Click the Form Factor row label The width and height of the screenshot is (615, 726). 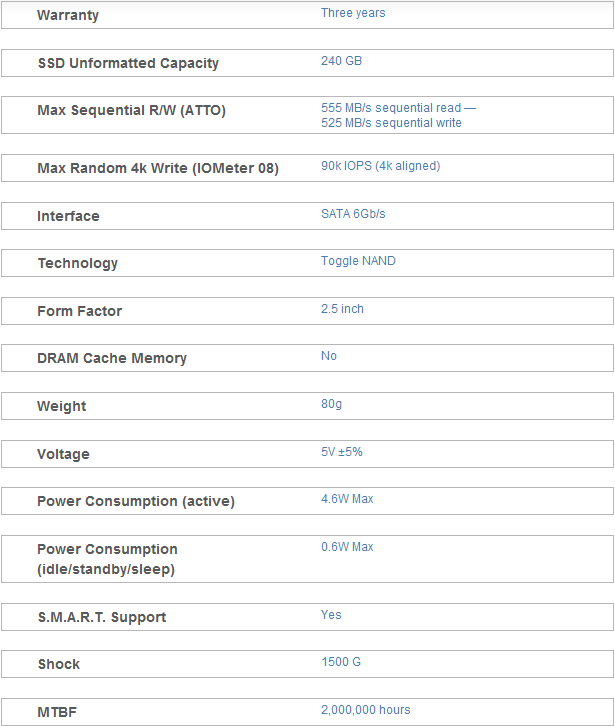tap(80, 311)
